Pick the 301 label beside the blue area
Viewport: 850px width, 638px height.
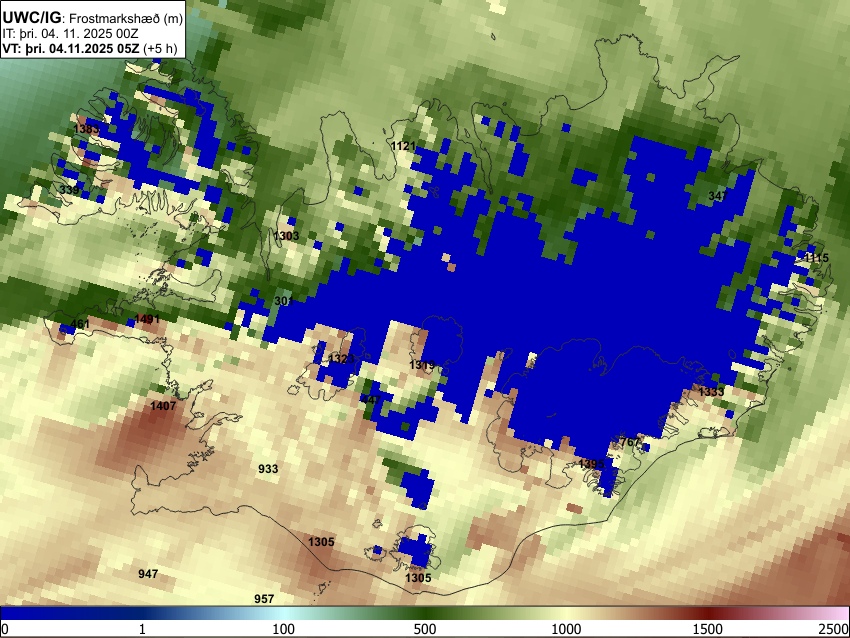tap(283, 301)
